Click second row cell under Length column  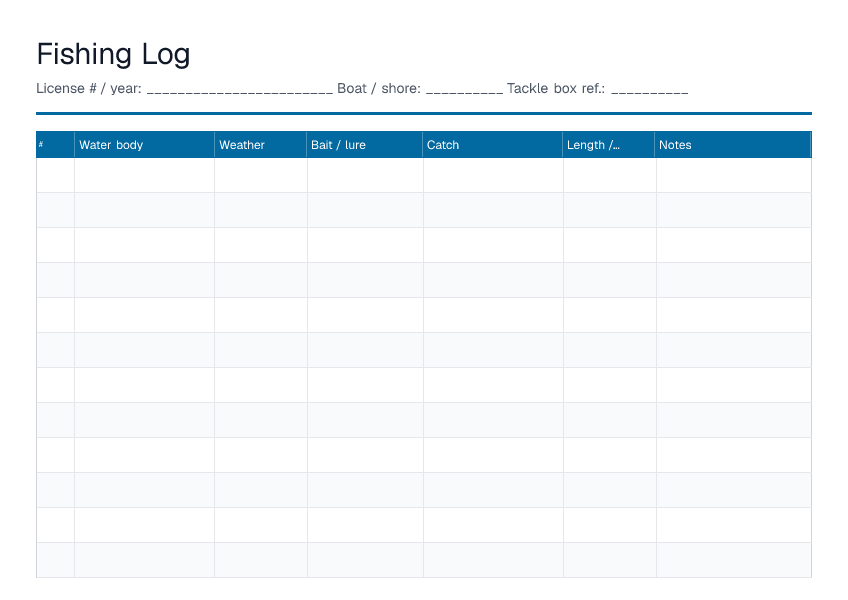click(610, 210)
